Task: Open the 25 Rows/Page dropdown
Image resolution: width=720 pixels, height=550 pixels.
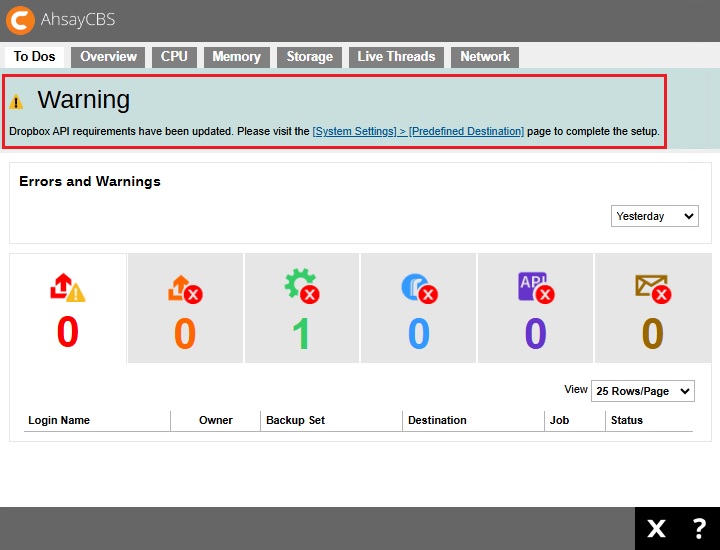Action: pyautogui.click(x=642, y=391)
